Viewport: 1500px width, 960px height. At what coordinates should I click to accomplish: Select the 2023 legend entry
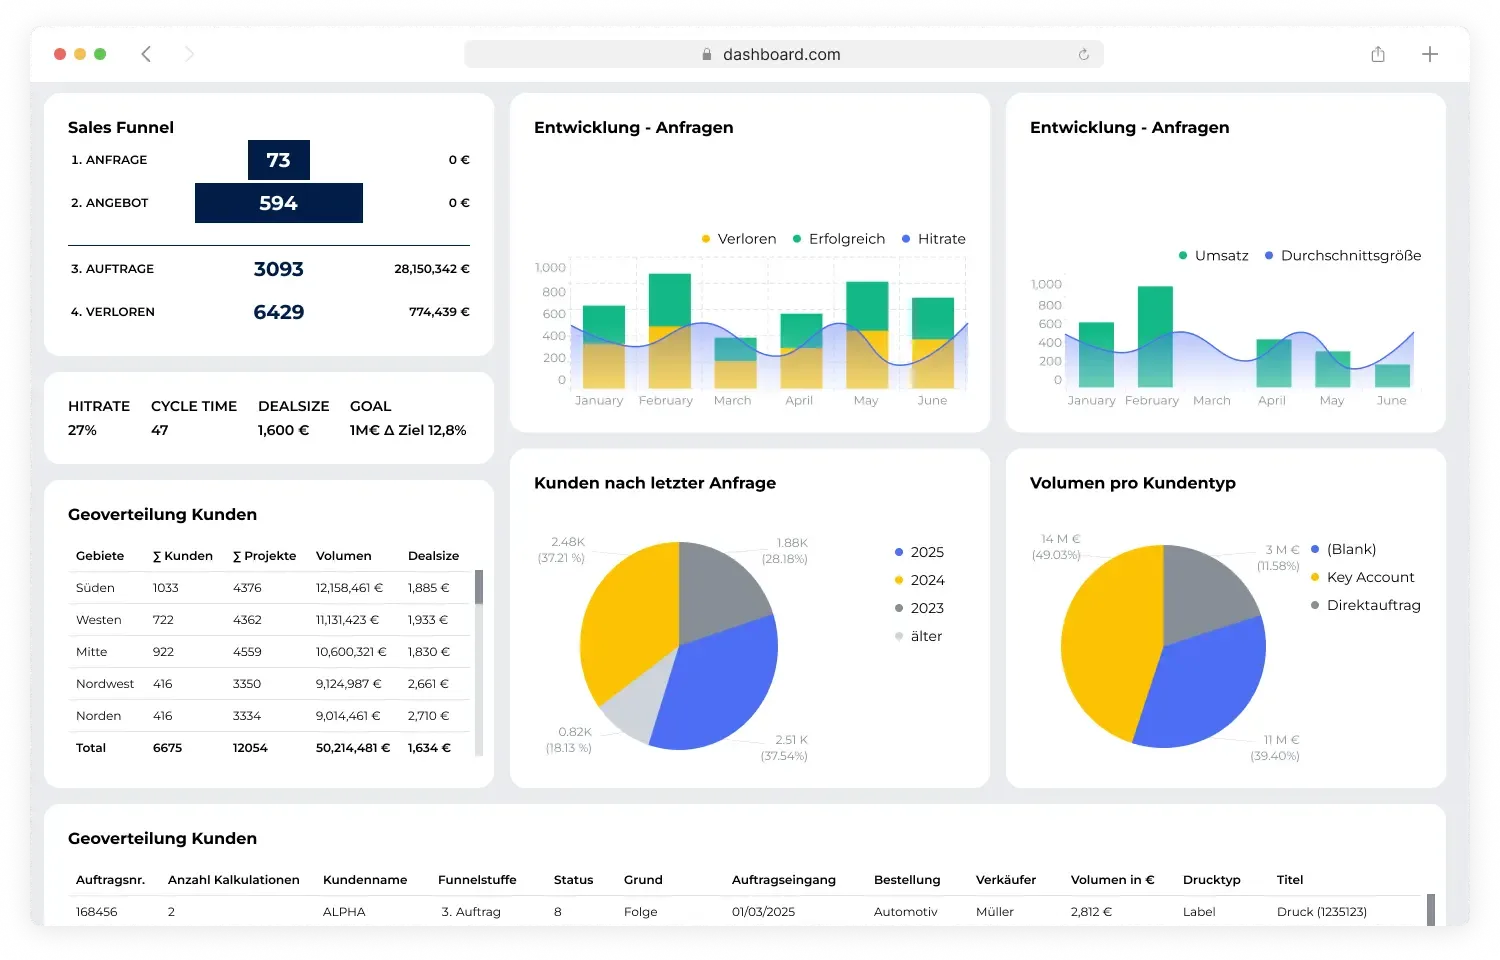(919, 608)
